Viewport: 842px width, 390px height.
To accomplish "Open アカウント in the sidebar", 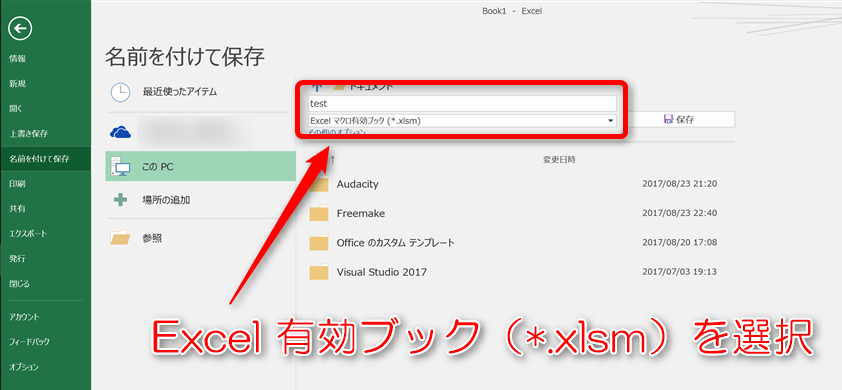I will (x=24, y=317).
